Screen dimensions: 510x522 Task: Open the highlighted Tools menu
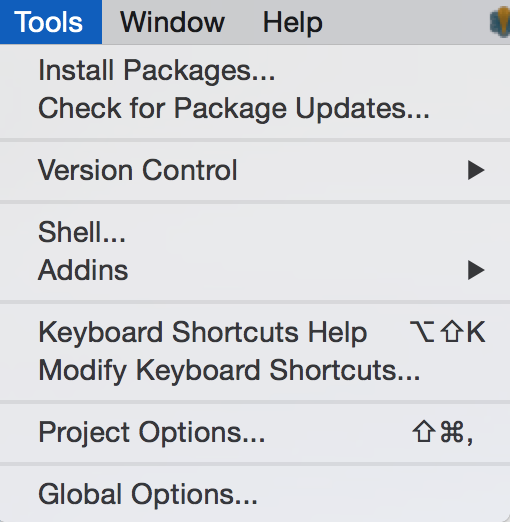pyautogui.click(x=49, y=22)
